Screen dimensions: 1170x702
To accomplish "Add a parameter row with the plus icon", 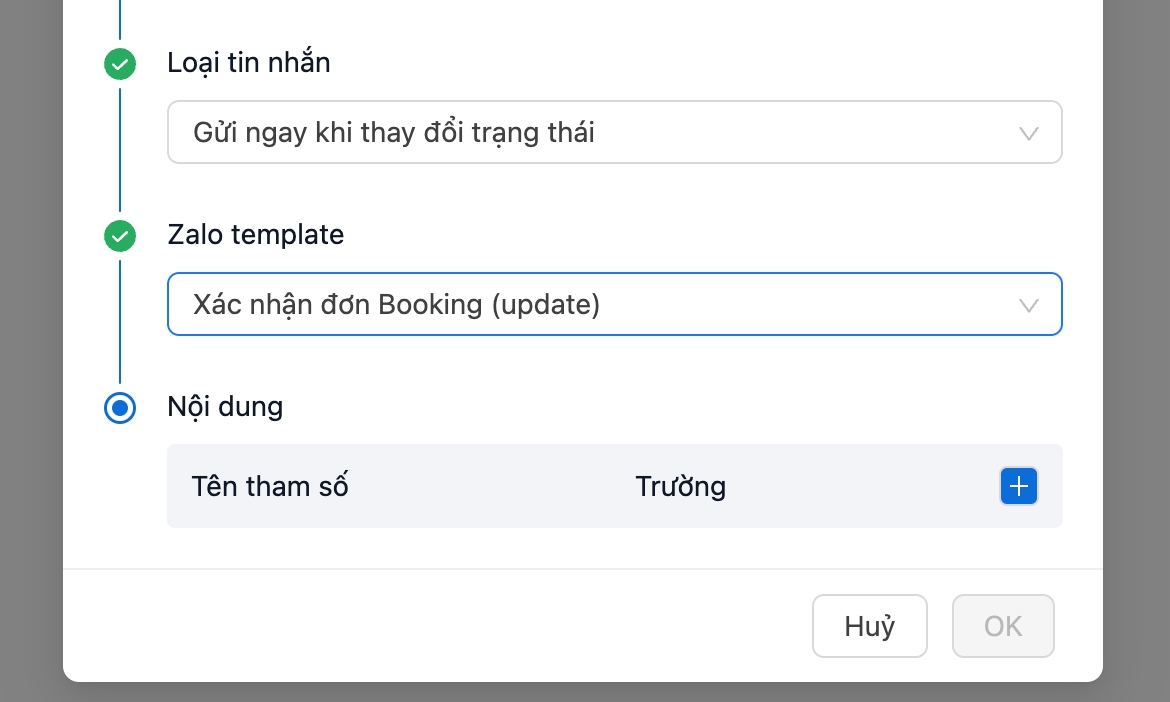I will (1019, 486).
